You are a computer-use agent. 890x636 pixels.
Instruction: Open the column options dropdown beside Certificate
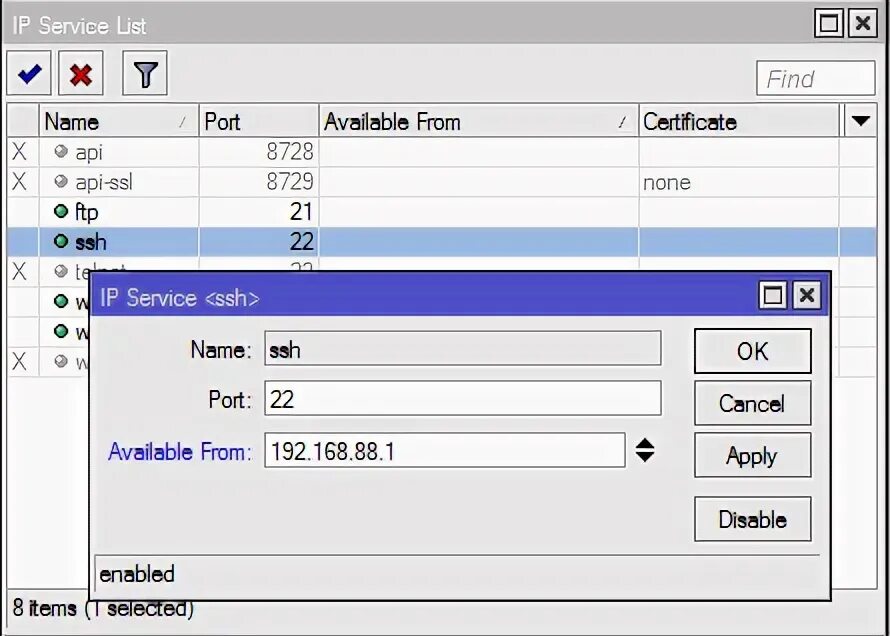[x=860, y=121]
